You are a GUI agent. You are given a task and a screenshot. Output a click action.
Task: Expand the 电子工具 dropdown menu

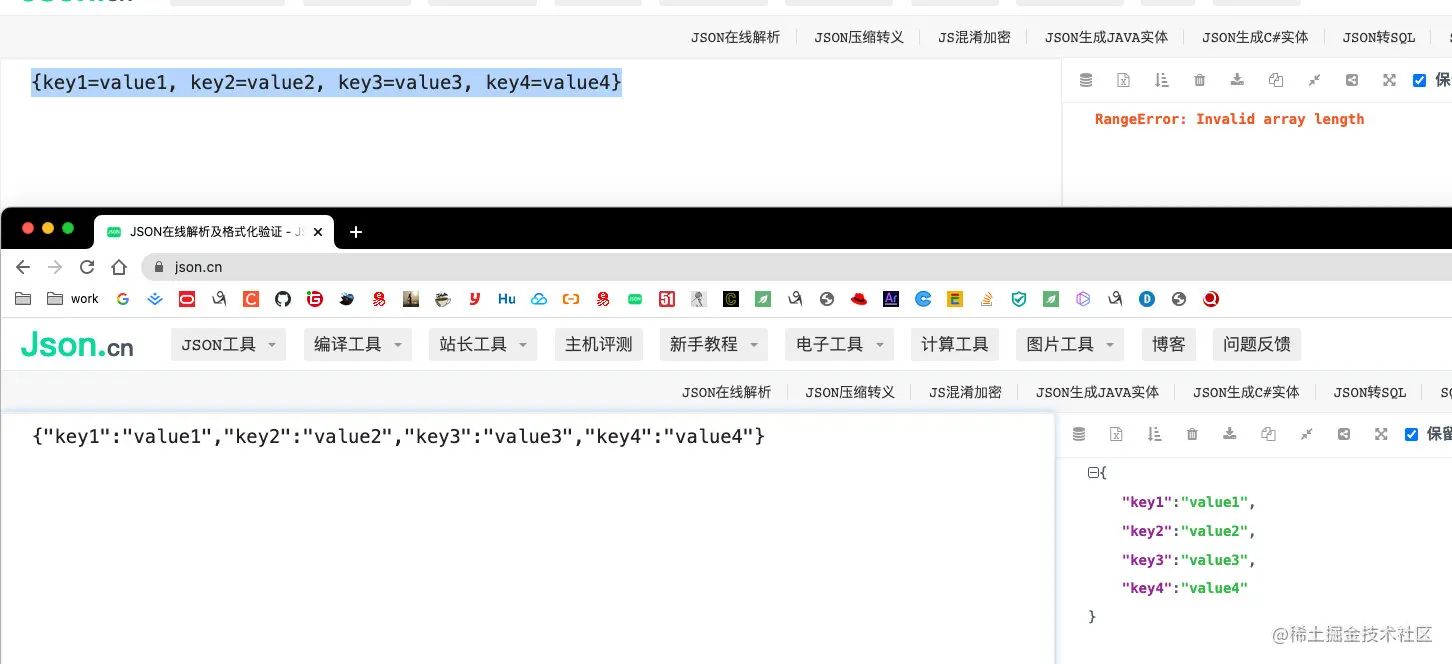click(x=839, y=344)
